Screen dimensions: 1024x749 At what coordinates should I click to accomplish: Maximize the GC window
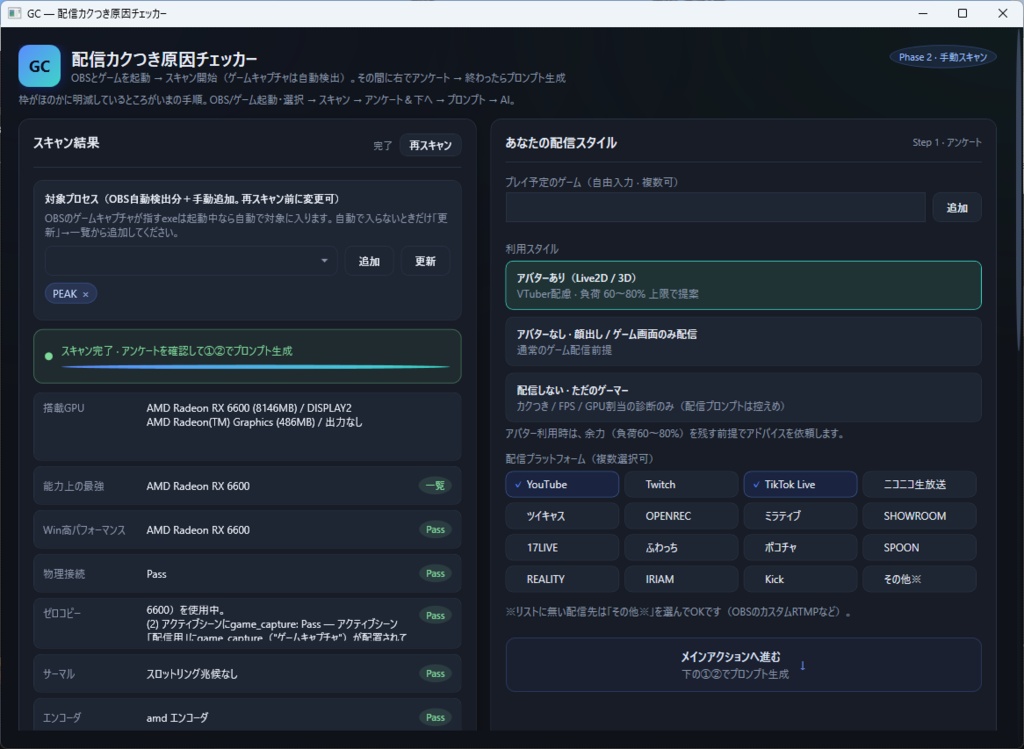962,13
